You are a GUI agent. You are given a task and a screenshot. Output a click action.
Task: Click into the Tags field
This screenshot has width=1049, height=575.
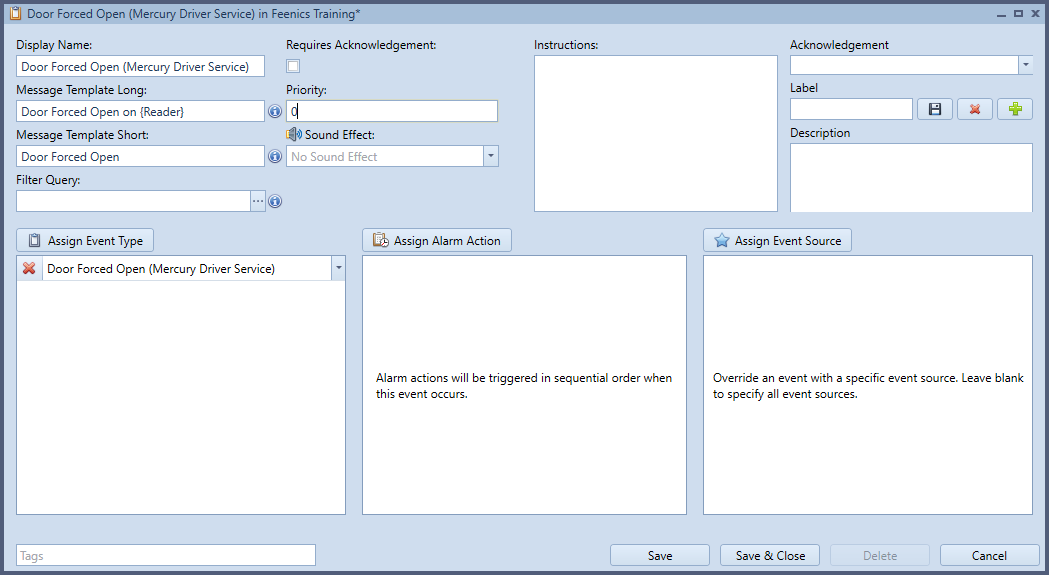(x=166, y=556)
